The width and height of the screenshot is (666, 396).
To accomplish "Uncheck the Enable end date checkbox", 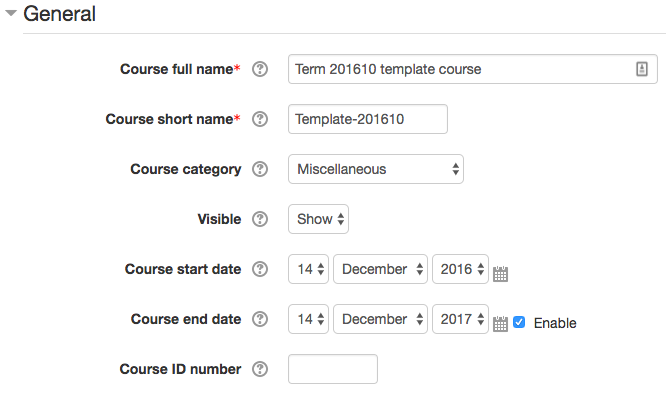I will (519, 322).
